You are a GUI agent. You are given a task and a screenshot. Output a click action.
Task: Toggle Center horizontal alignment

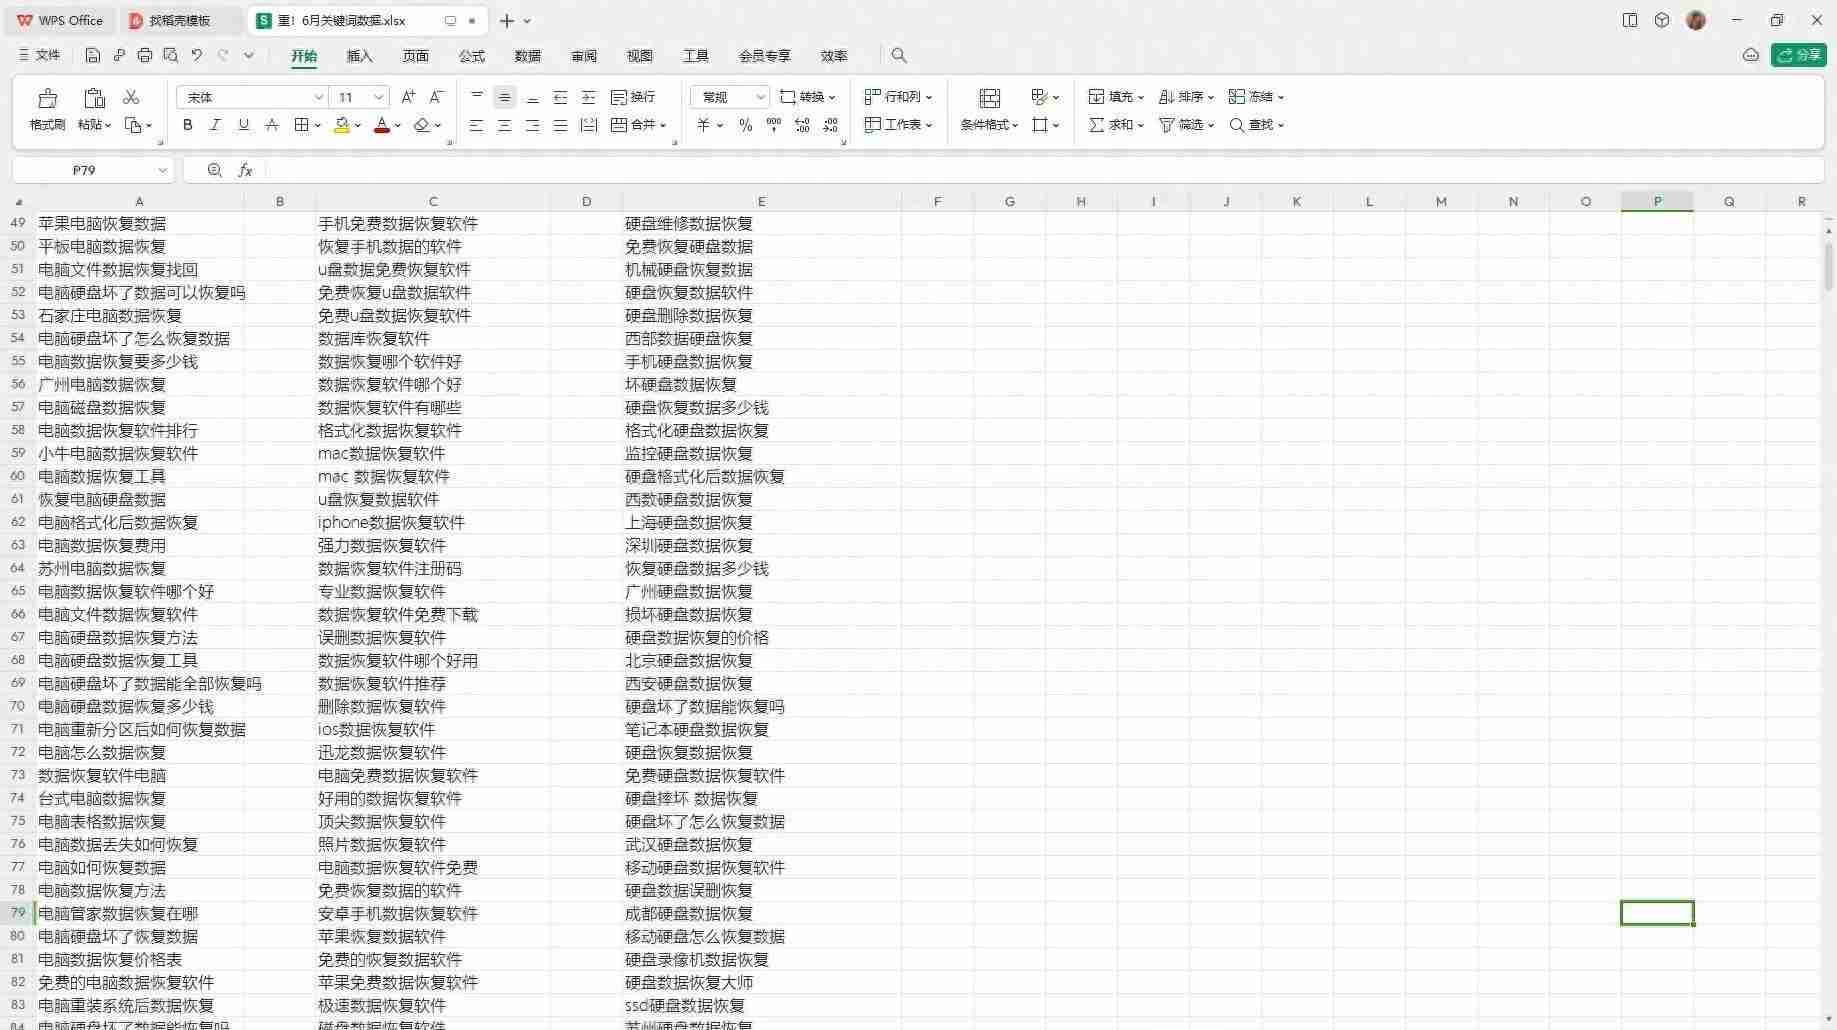click(504, 125)
